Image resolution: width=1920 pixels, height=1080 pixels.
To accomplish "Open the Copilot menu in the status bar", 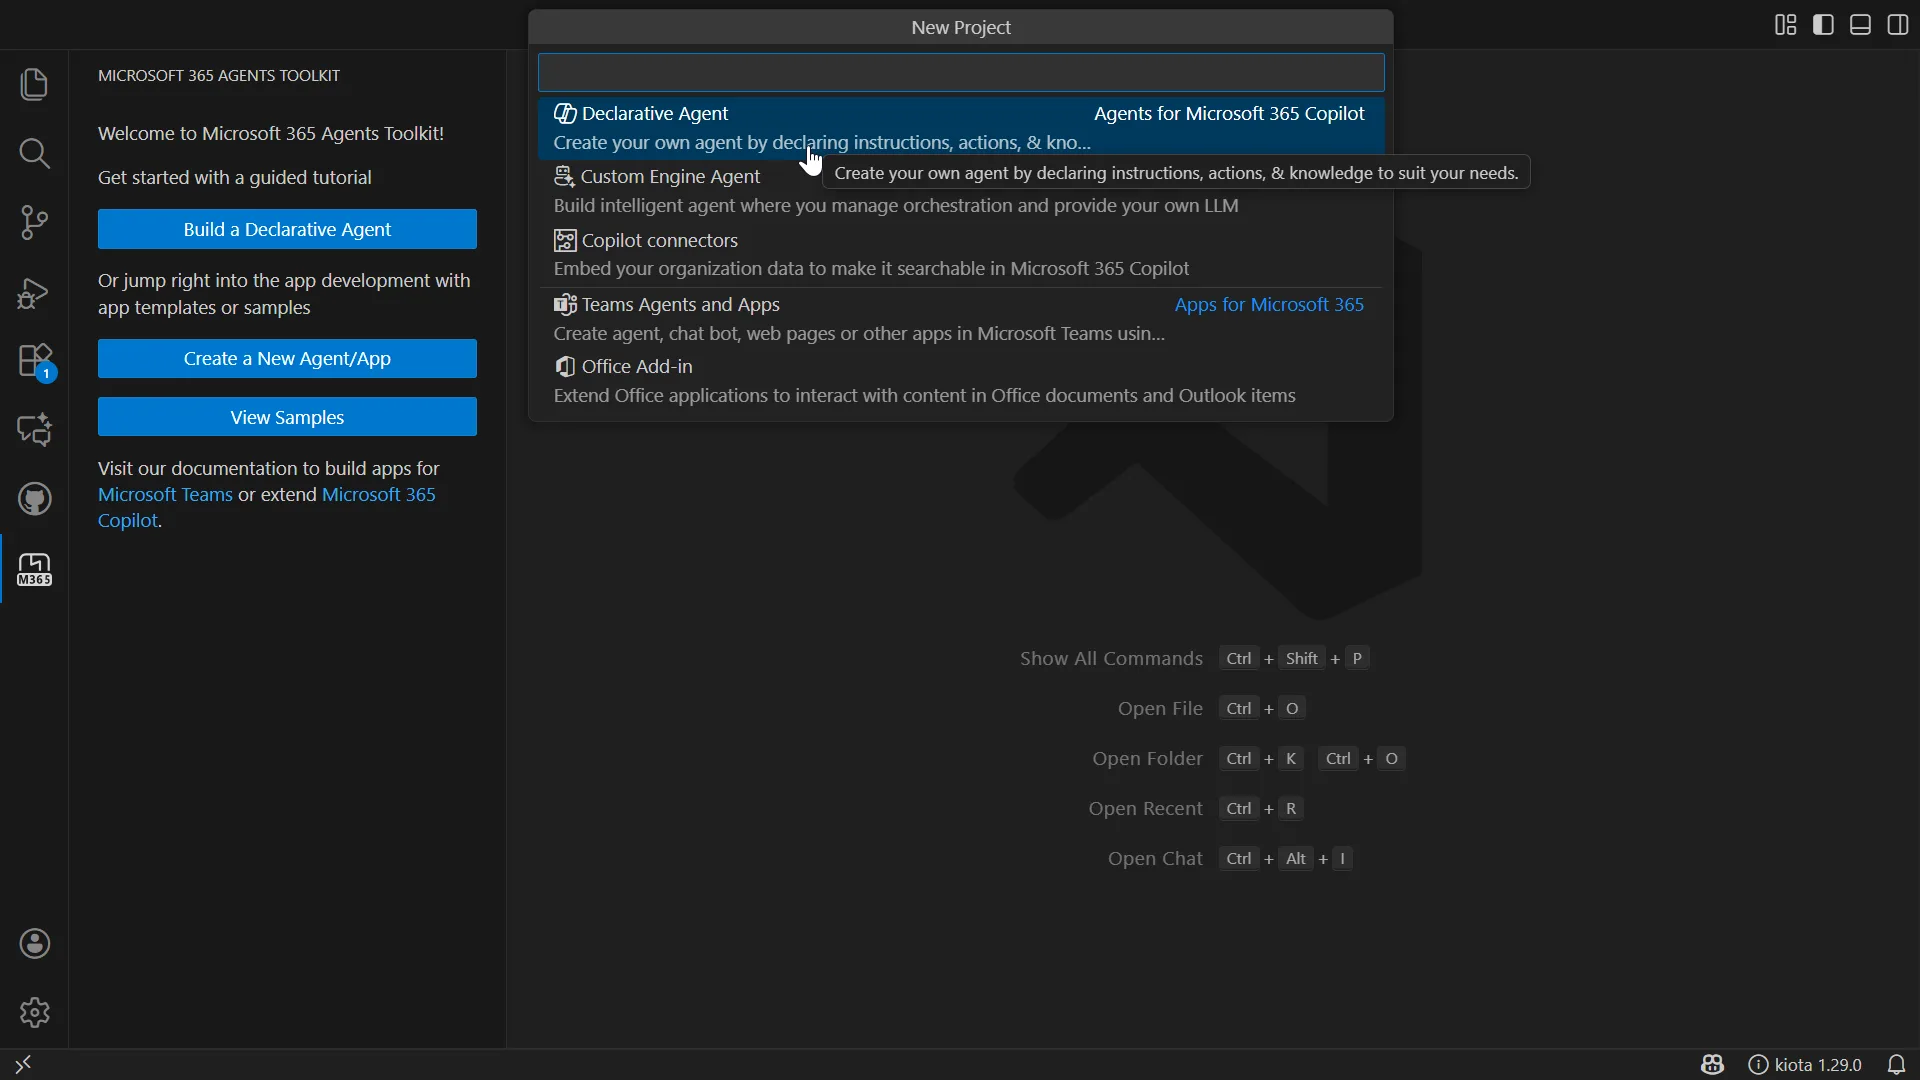I will point(1712,1065).
